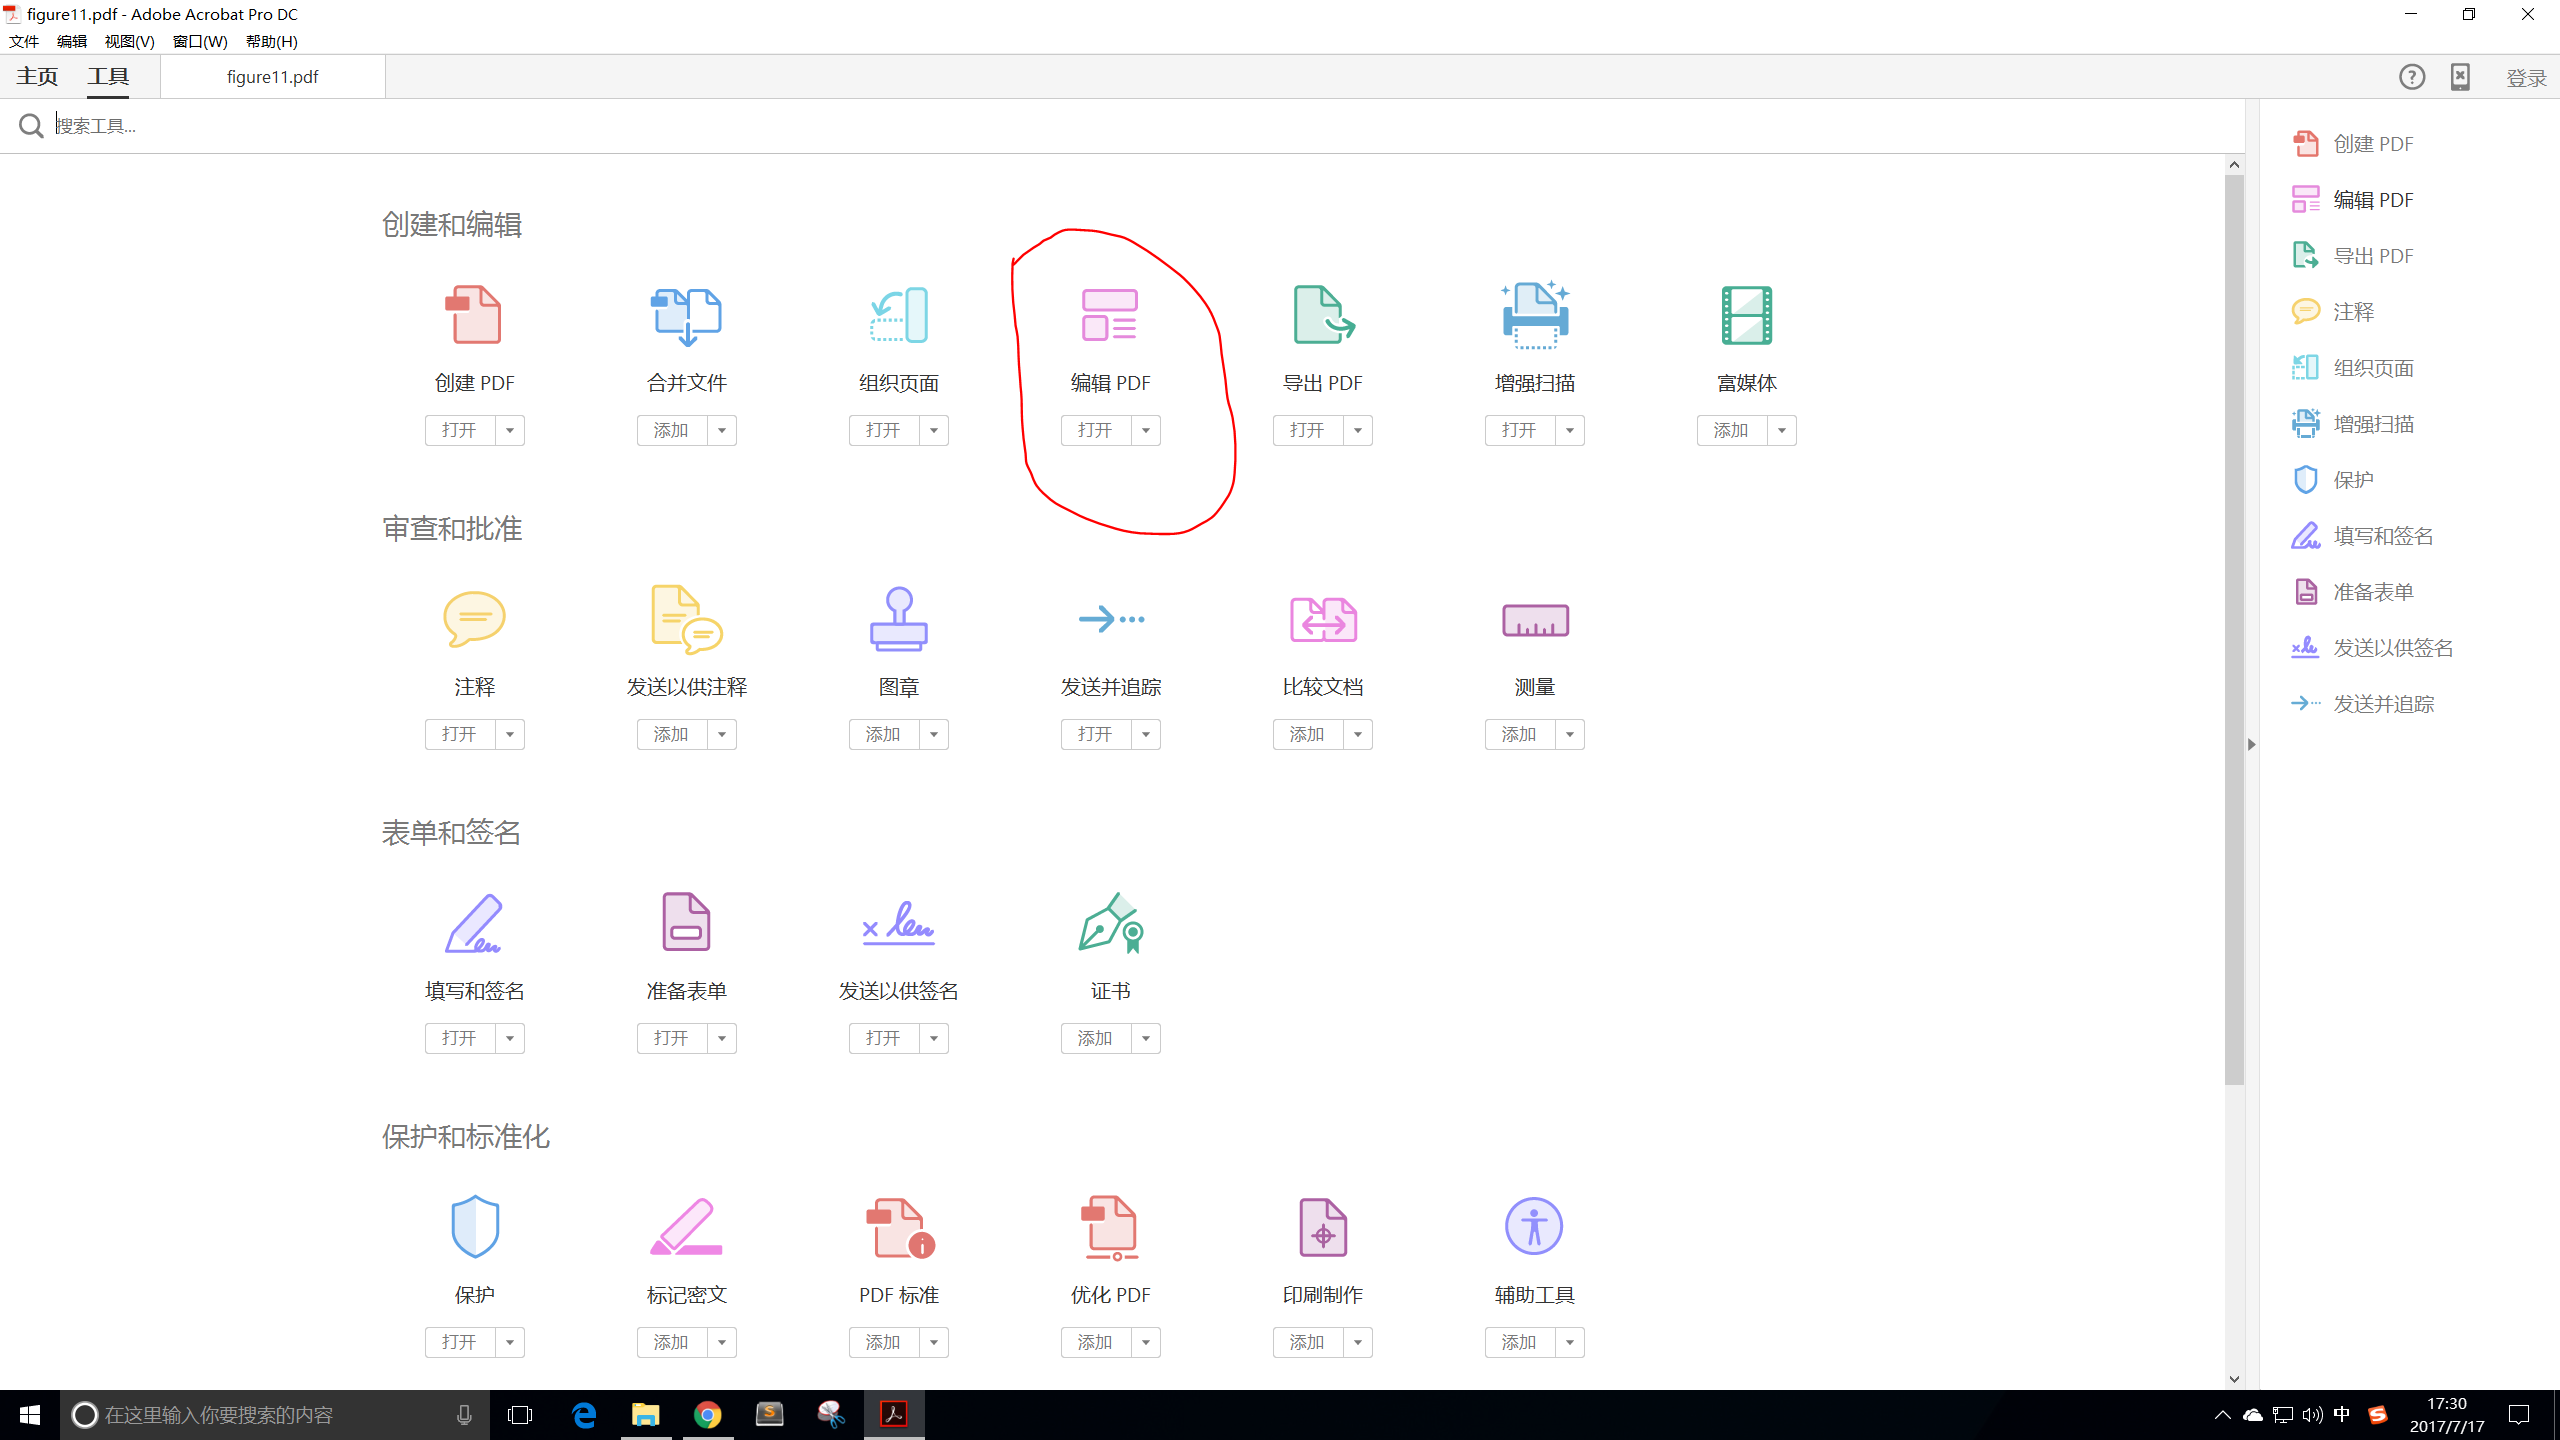The height and width of the screenshot is (1440, 2560).
Task: Click 打开 button under 准备表单
Action: point(672,1038)
